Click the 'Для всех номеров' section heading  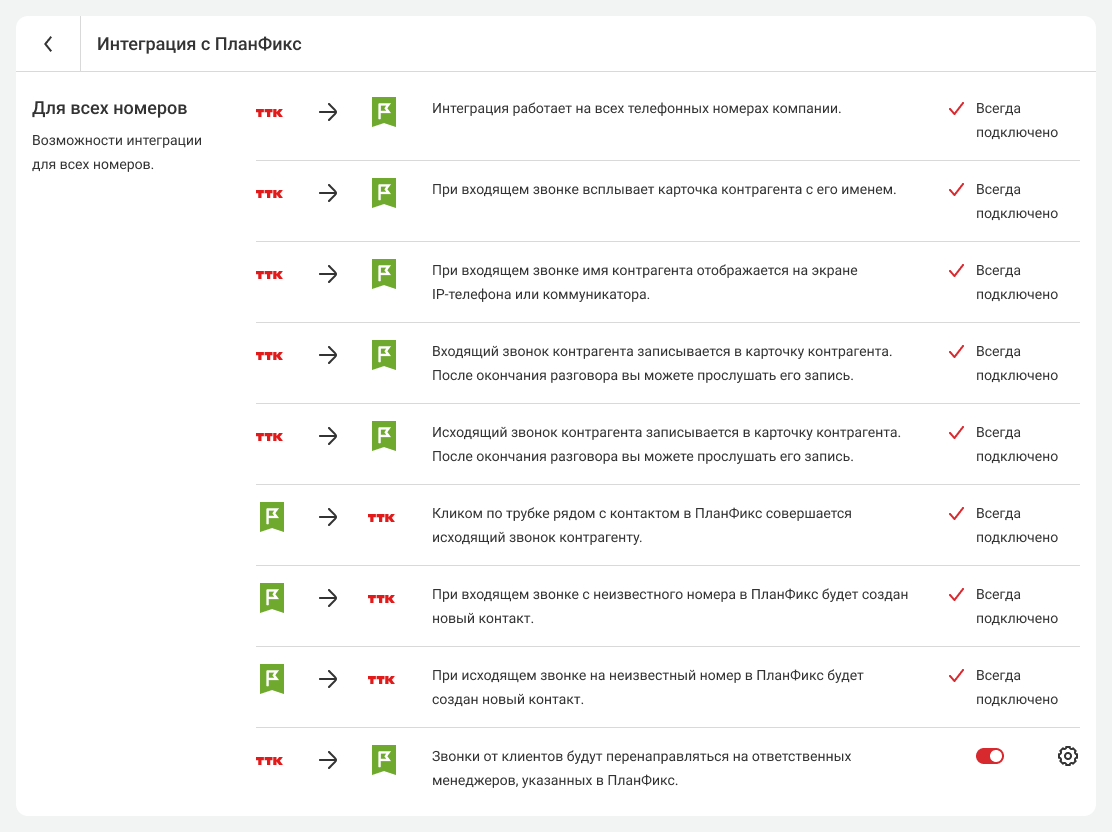pos(110,108)
